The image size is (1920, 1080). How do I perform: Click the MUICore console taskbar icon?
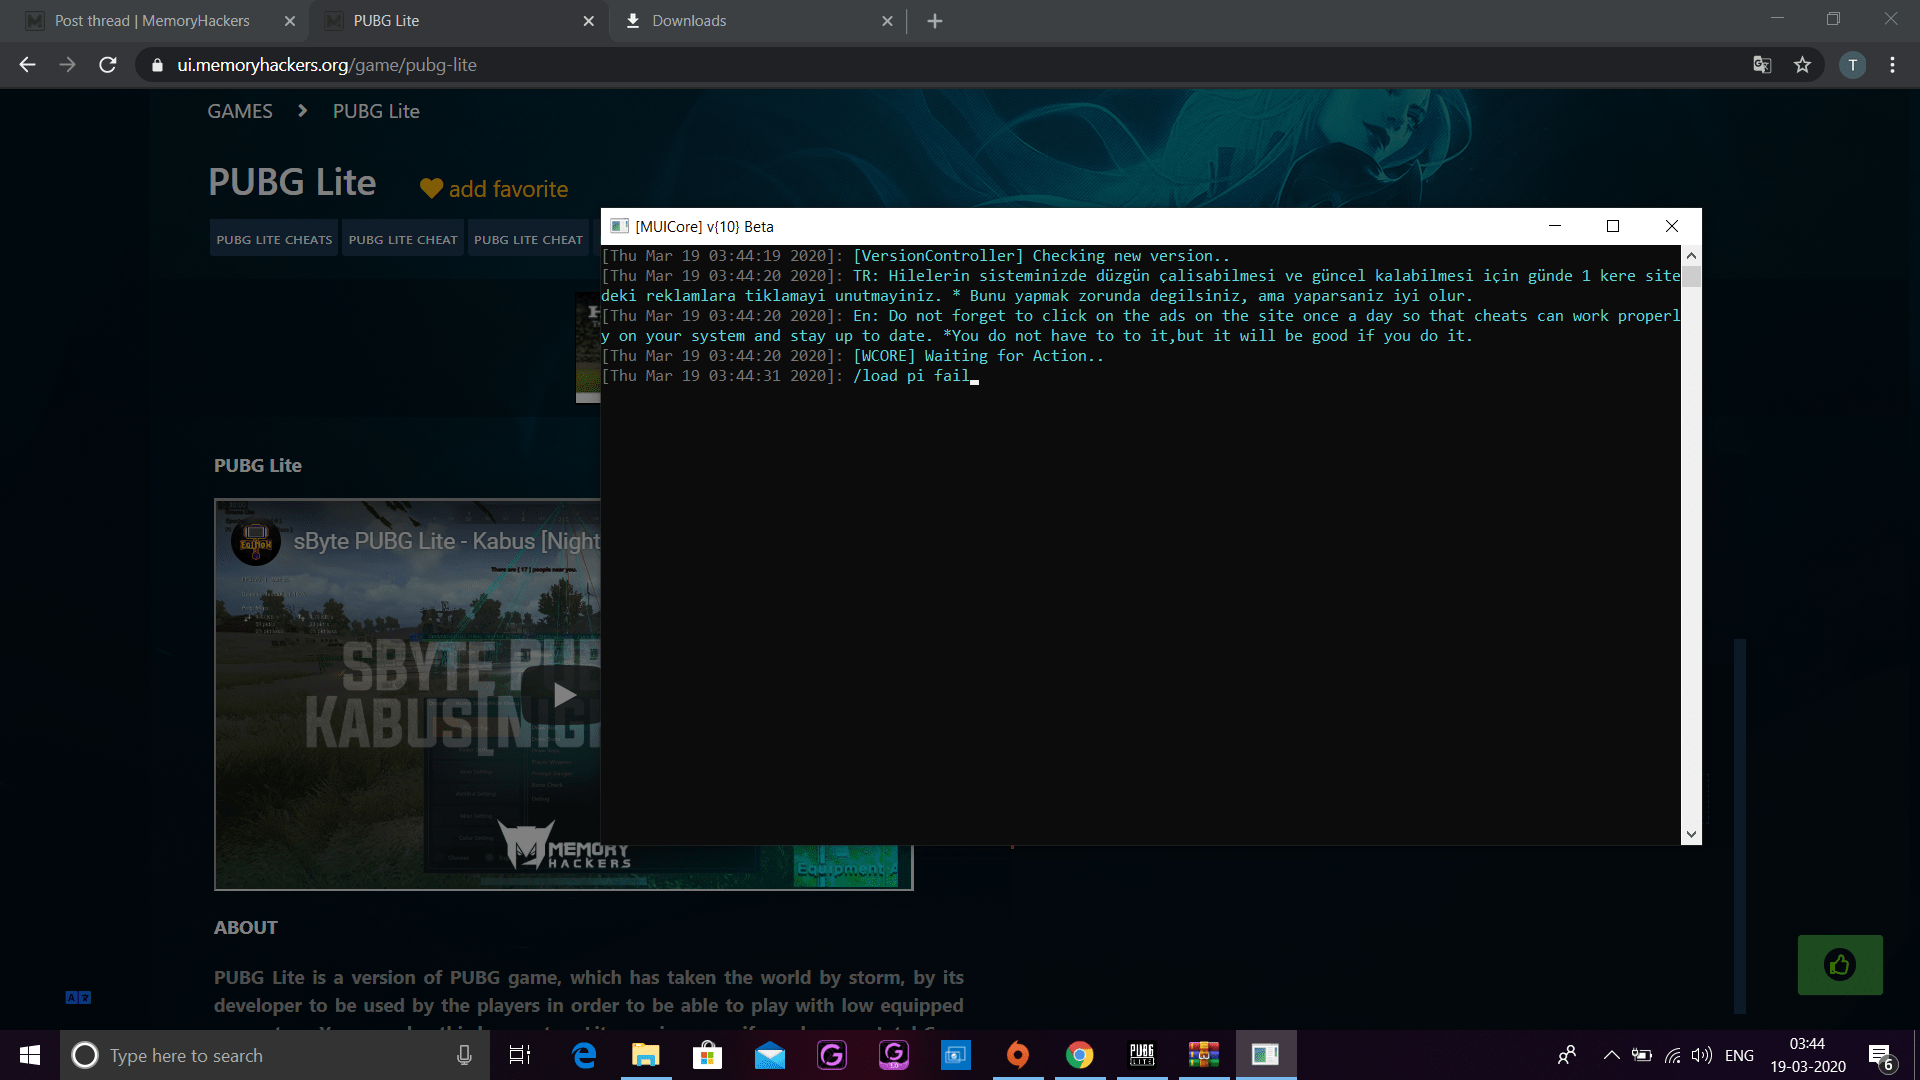coord(1266,1055)
